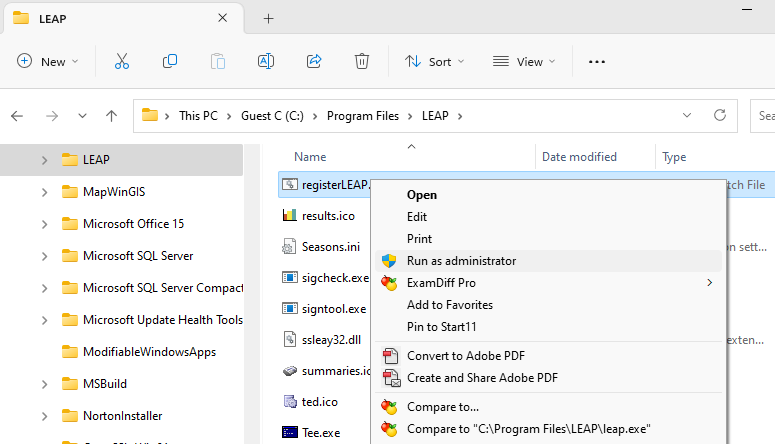This screenshot has width=775, height=444.
Task: Open a new tab with plus button
Action: click(x=268, y=19)
